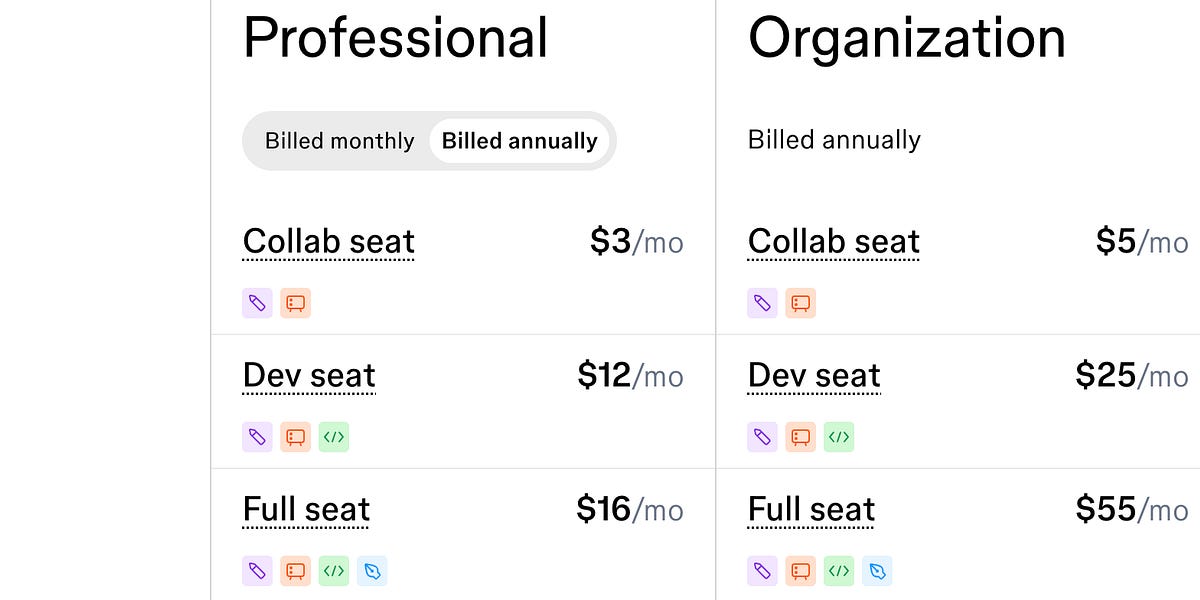The width and height of the screenshot is (1200, 600).
Task: Open Full seat details under Professional
Action: (x=305, y=509)
